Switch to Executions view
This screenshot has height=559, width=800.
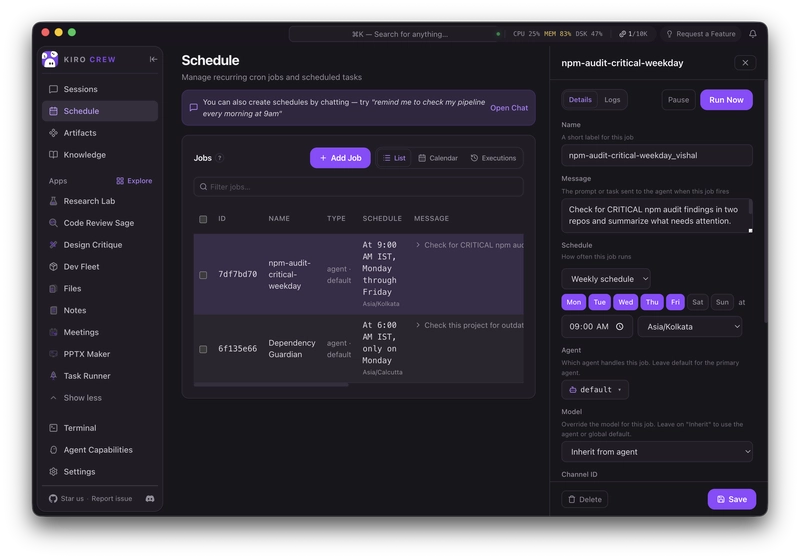493,158
